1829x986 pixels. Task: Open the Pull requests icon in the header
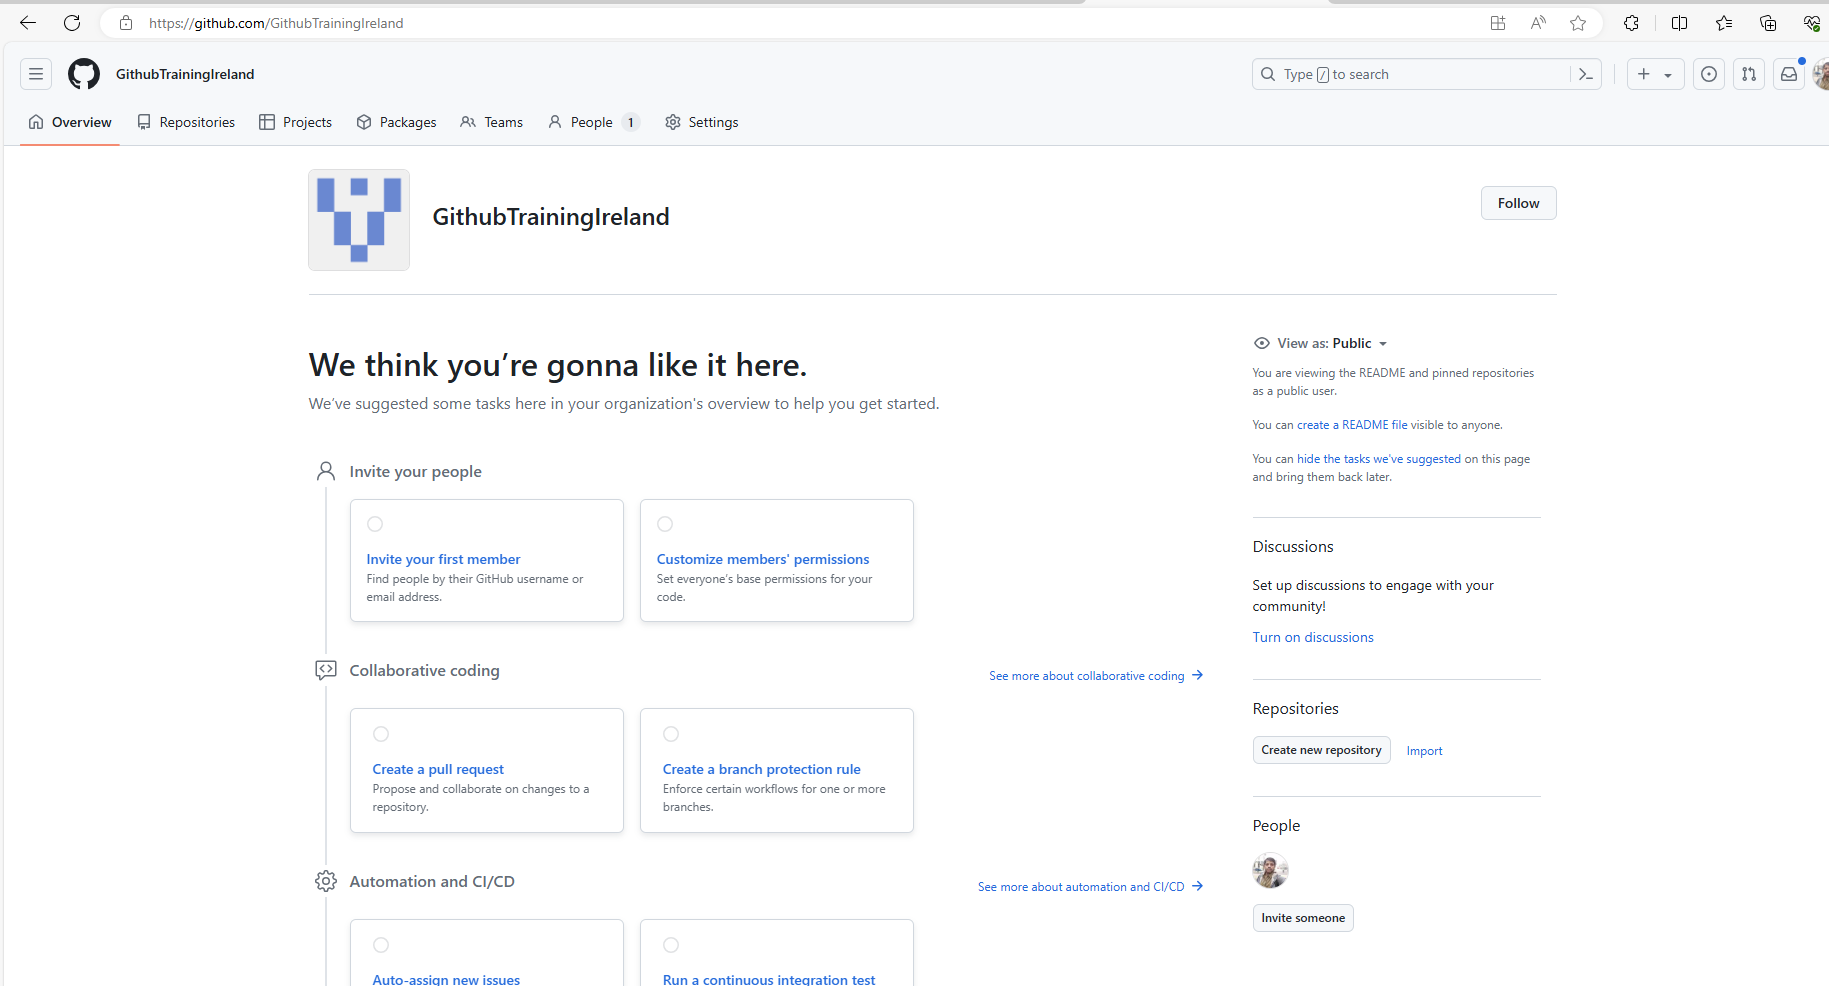point(1749,74)
